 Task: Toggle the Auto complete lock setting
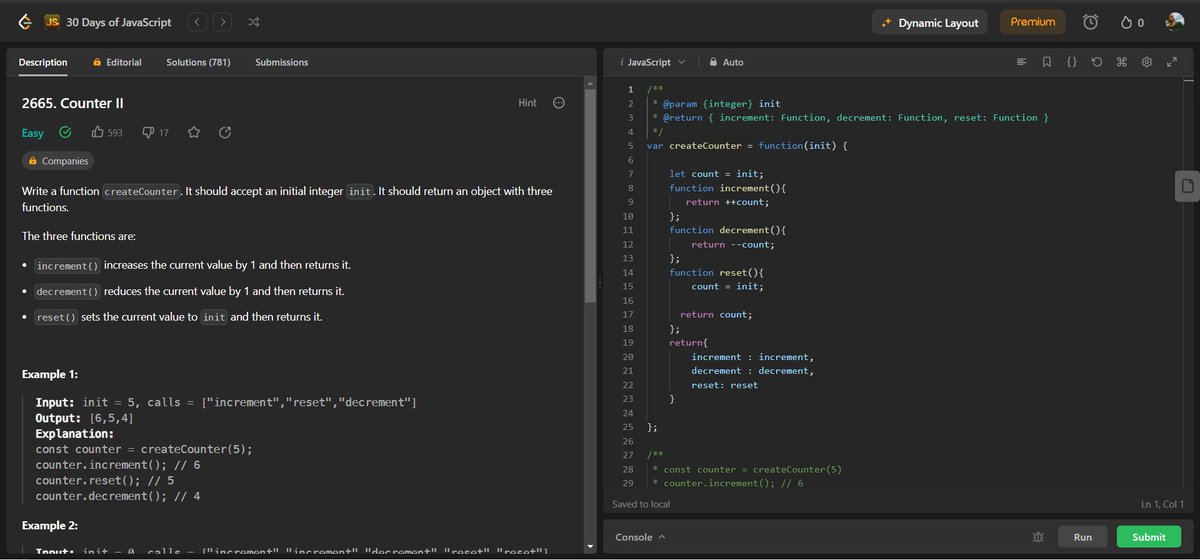(726, 62)
